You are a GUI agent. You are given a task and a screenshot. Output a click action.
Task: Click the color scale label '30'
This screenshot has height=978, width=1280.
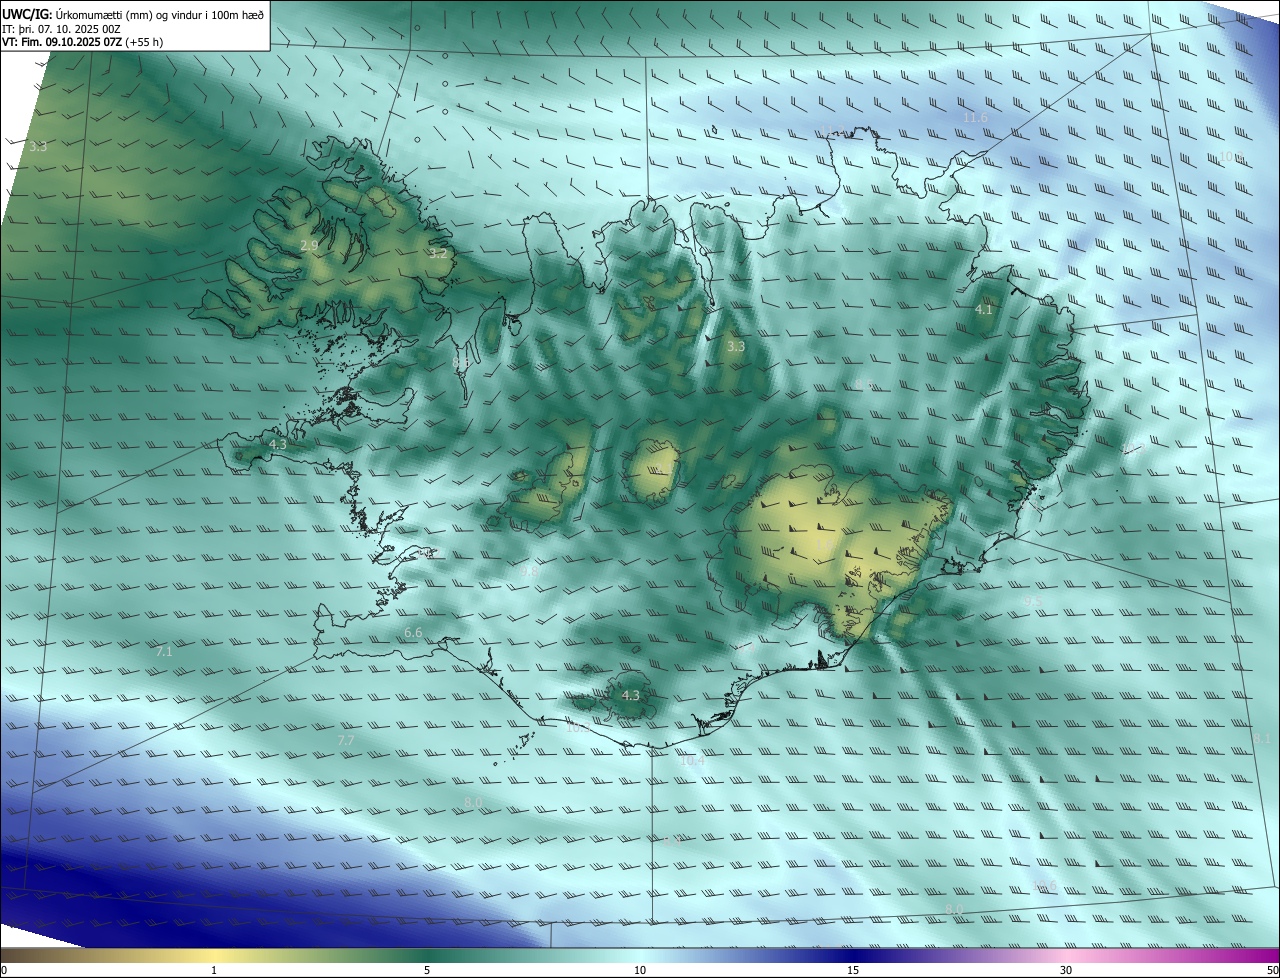point(1066,970)
